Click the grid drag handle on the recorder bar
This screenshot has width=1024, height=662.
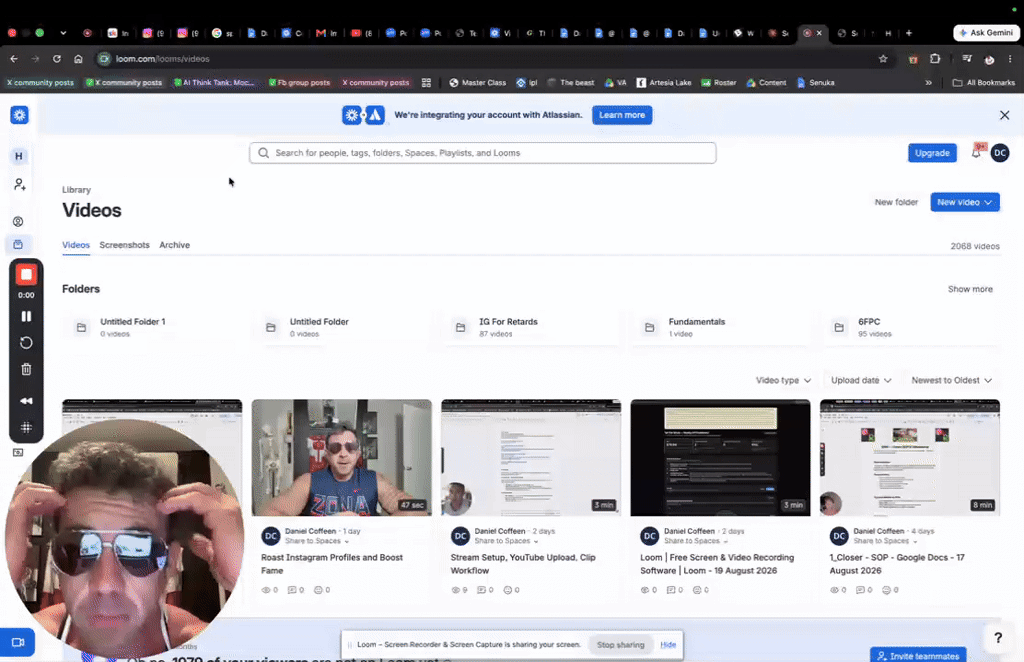click(x=26, y=428)
